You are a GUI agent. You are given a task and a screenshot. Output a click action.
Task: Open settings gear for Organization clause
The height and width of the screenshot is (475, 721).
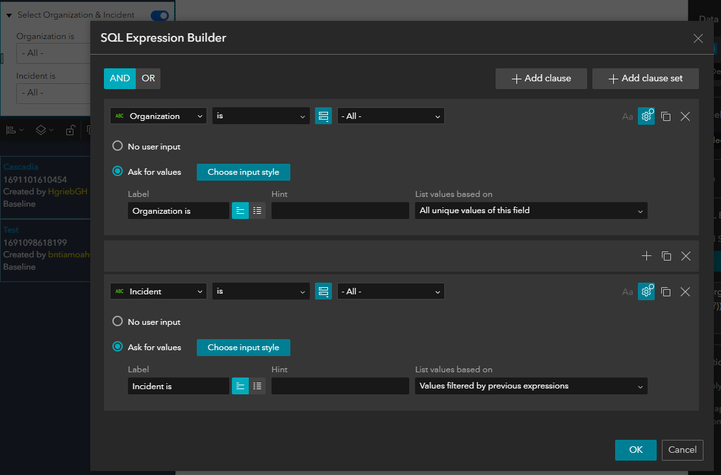(x=646, y=116)
